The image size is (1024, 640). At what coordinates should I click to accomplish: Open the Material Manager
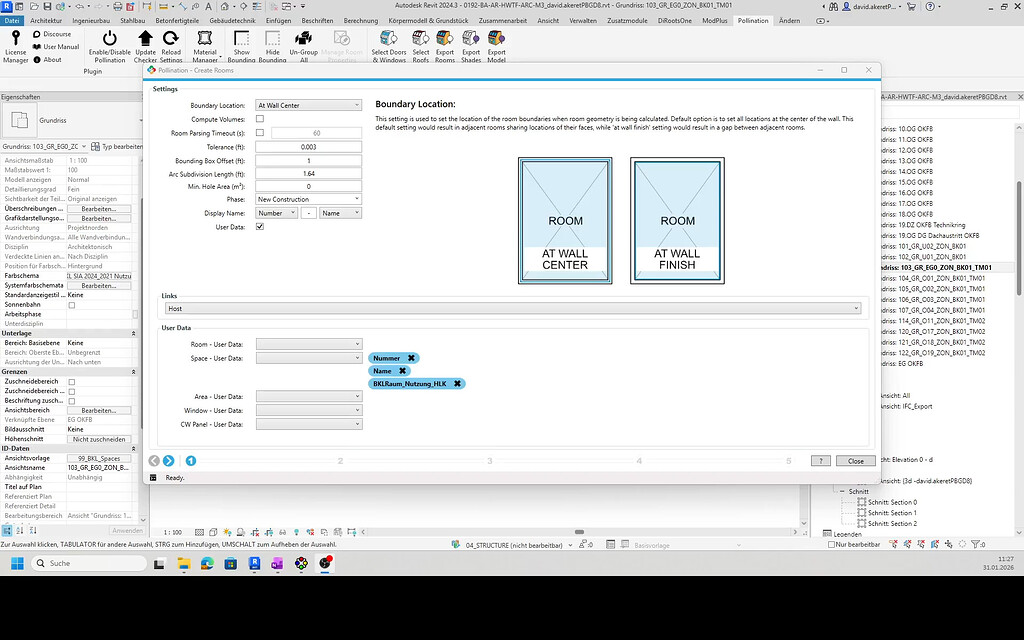click(x=205, y=46)
